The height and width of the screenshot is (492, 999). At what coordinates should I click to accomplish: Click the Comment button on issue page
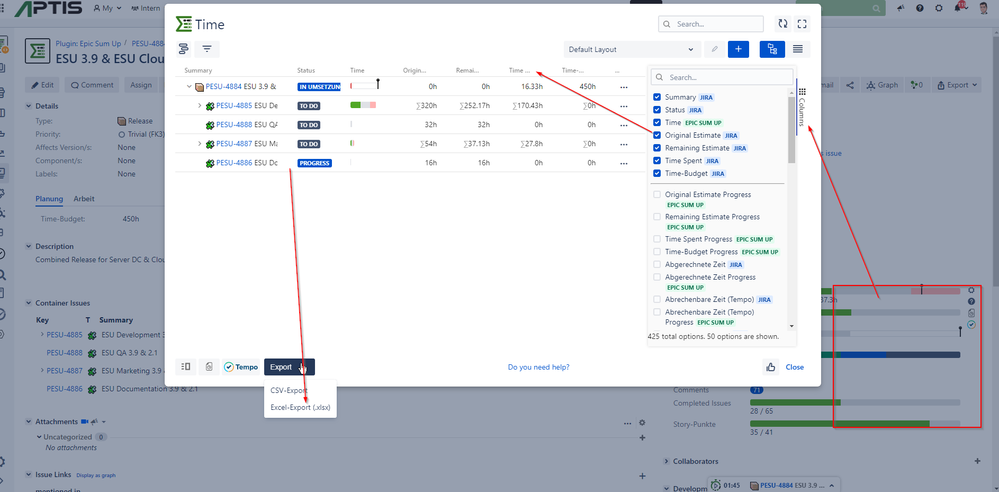coord(92,85)
